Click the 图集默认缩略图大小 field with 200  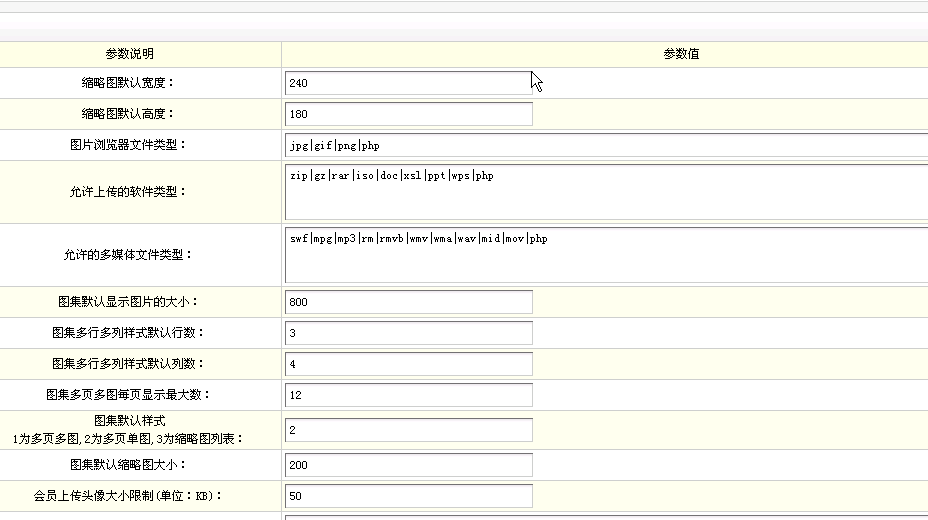coord(408,465)
